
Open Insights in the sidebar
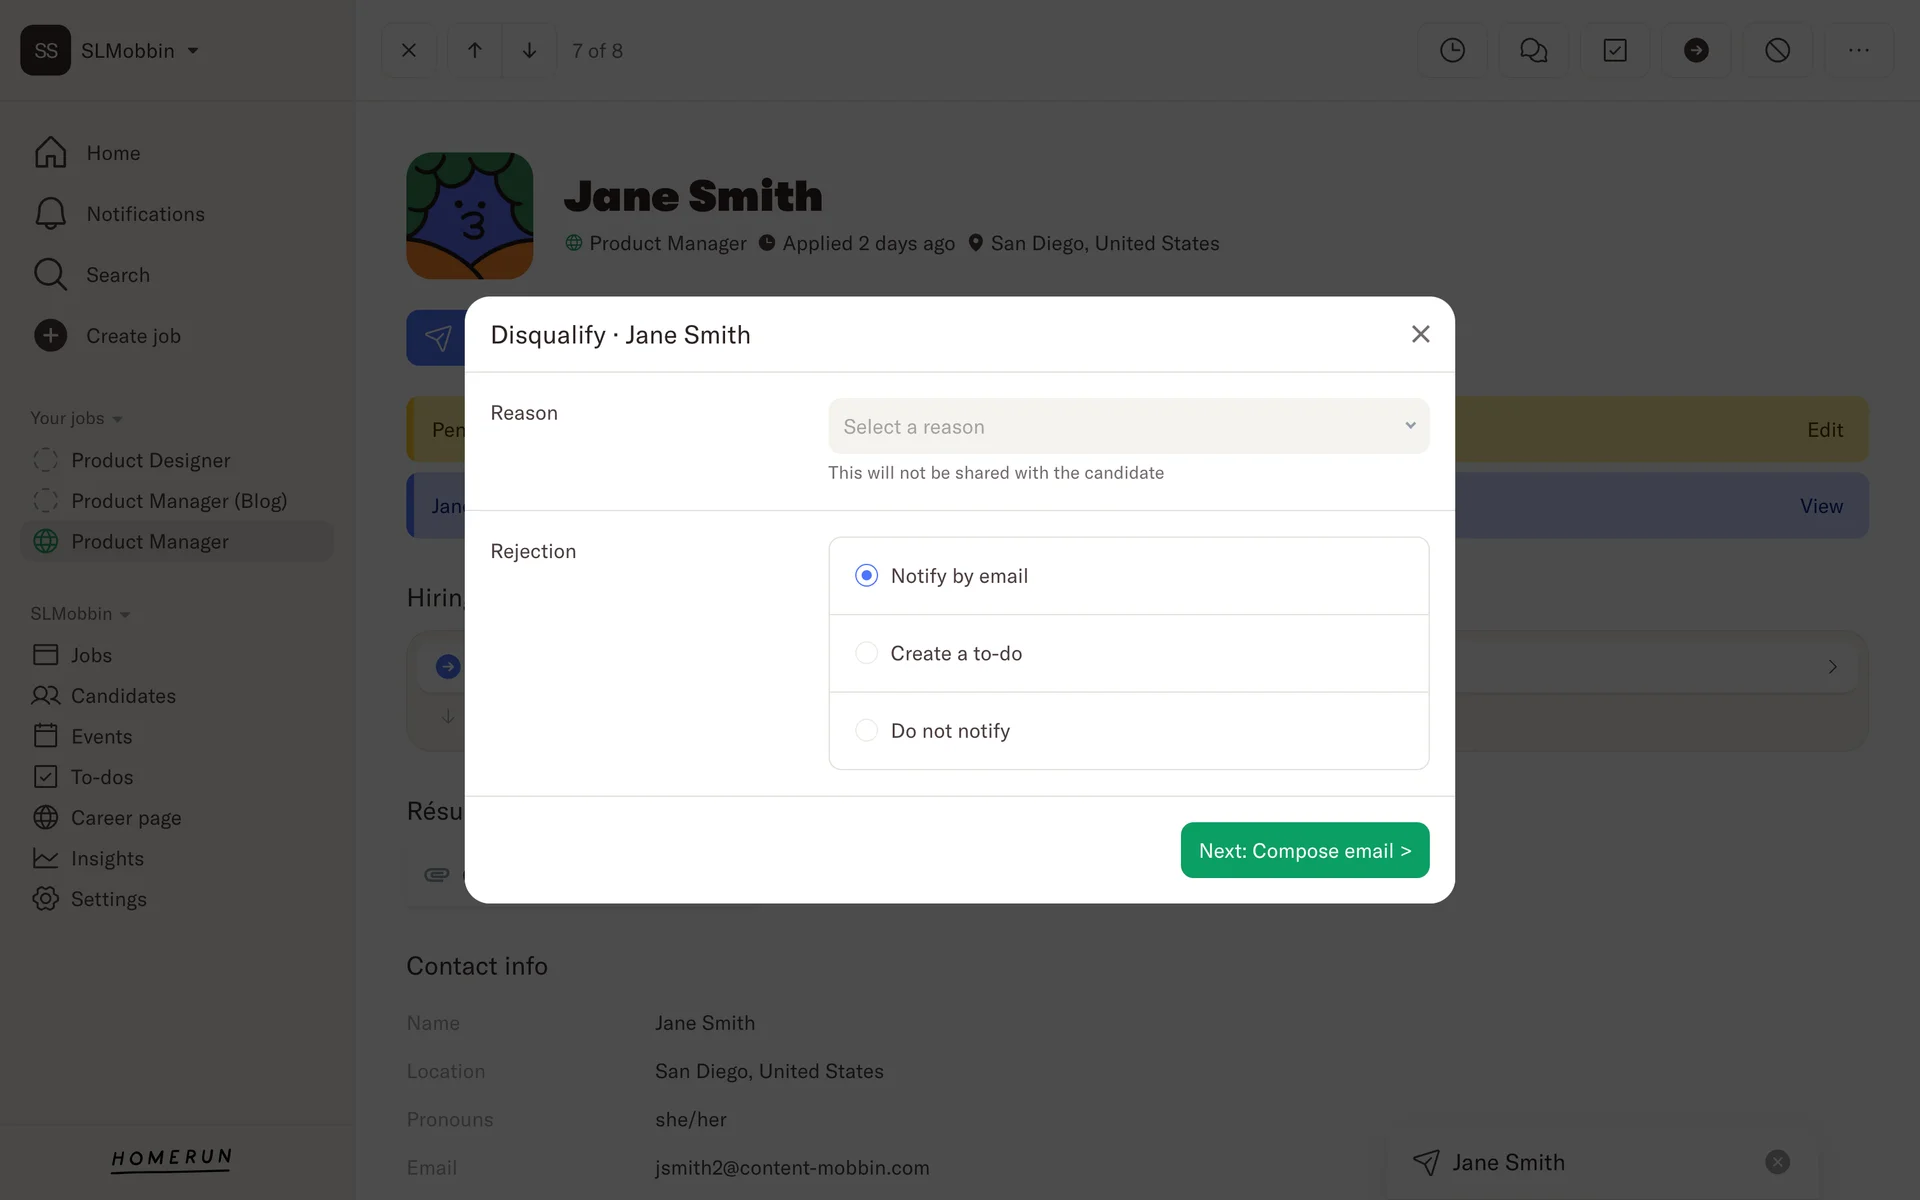(107, 859)
